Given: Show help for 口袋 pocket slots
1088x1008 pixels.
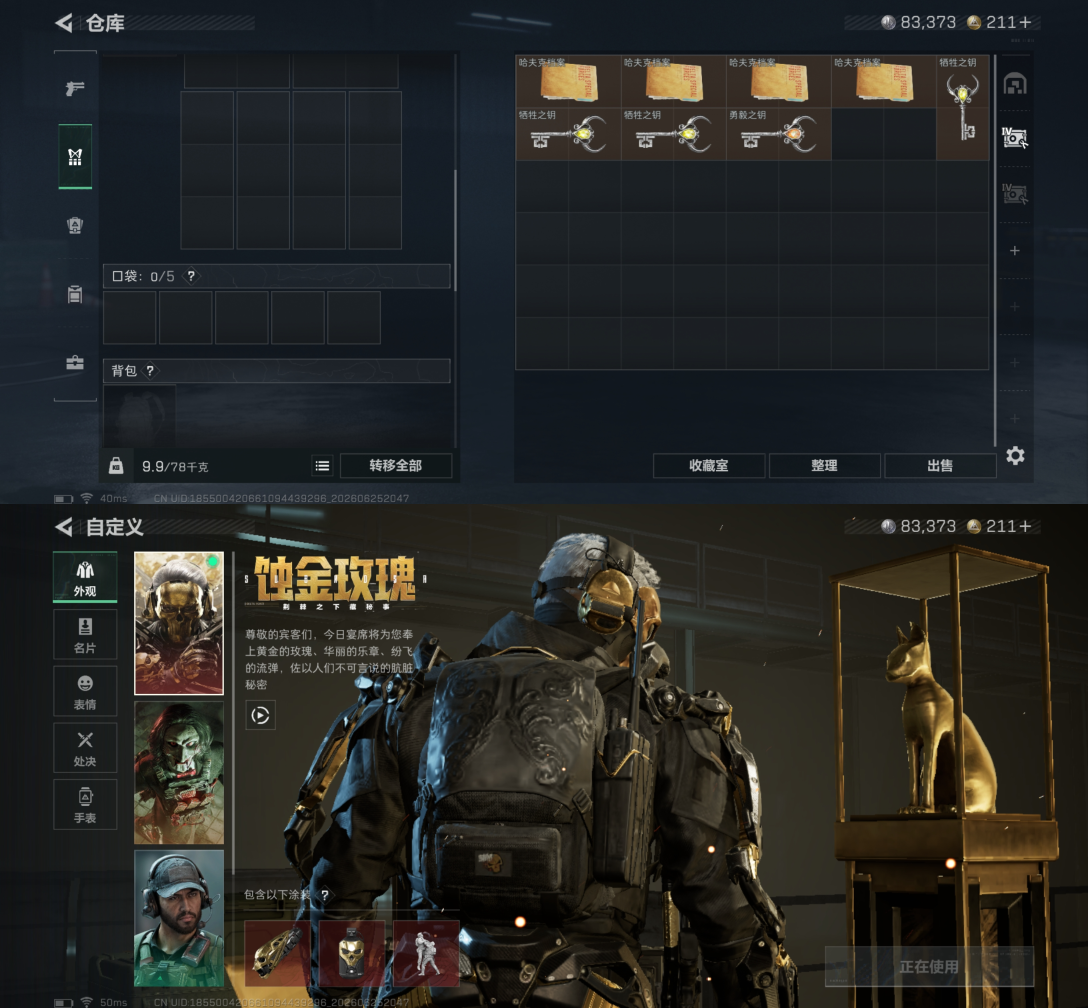Looking at the screenshot, I should pyautogui.click(x=191, y=276).
